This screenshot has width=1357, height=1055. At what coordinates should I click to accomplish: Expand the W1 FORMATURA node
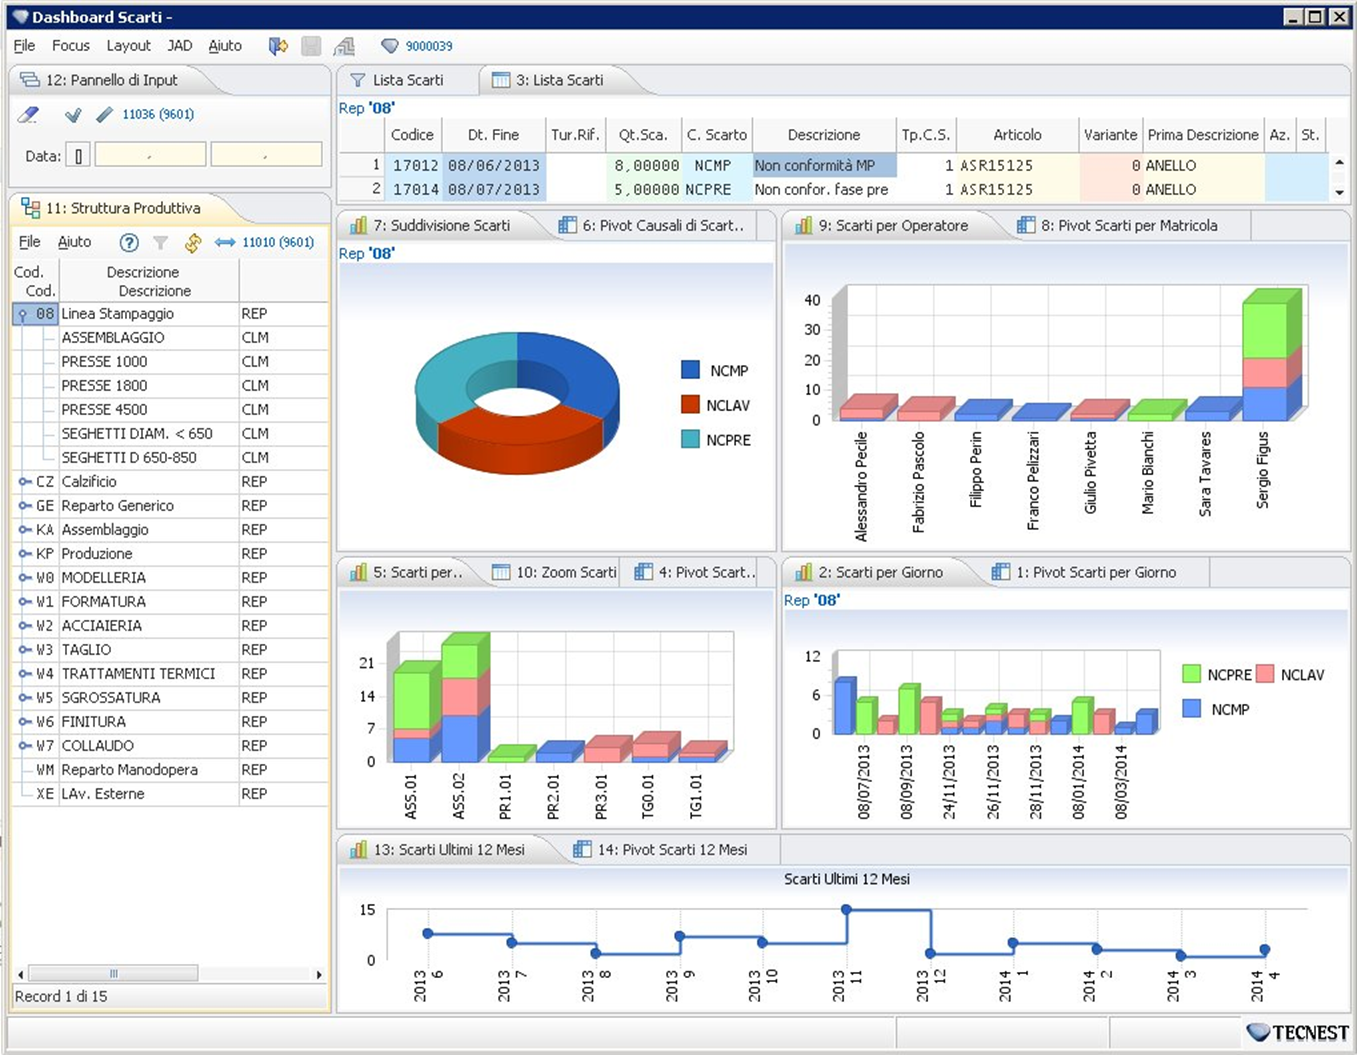pos(24,602)
